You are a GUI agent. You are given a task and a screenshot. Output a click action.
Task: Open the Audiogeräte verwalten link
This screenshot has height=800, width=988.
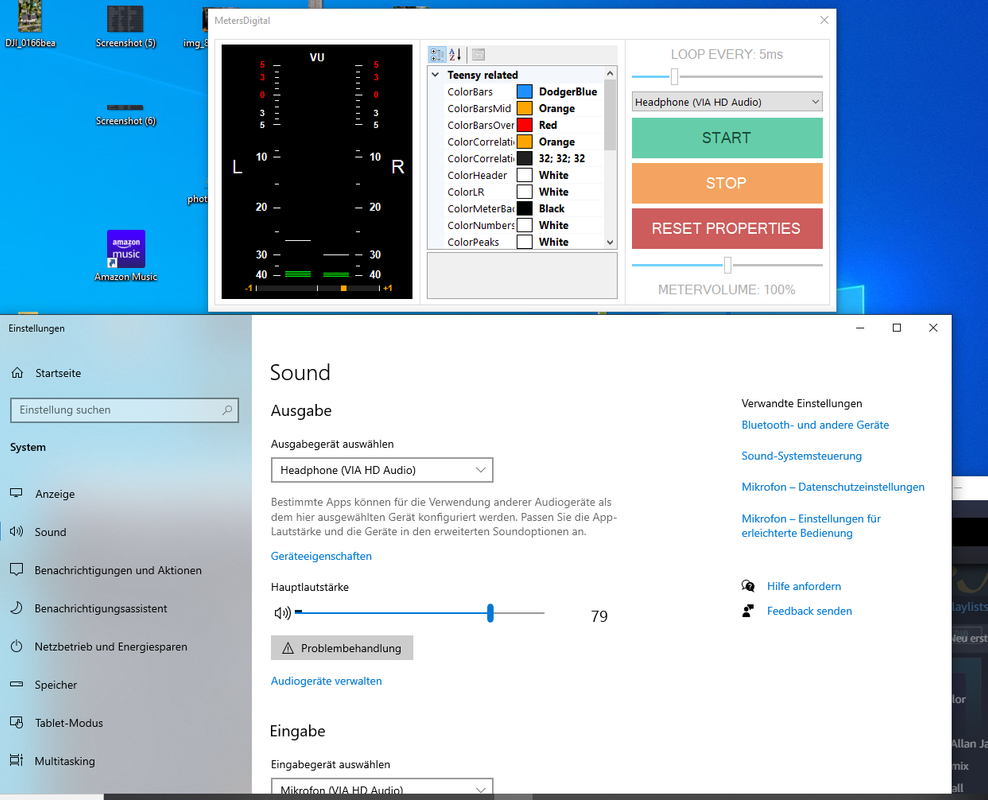click(326, 681)
